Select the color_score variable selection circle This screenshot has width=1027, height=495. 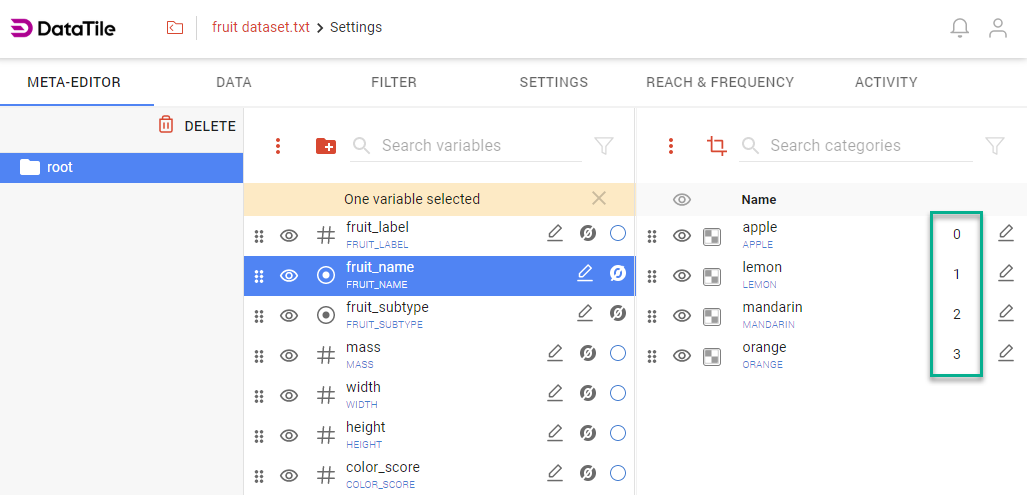click(x=617, y=473)
